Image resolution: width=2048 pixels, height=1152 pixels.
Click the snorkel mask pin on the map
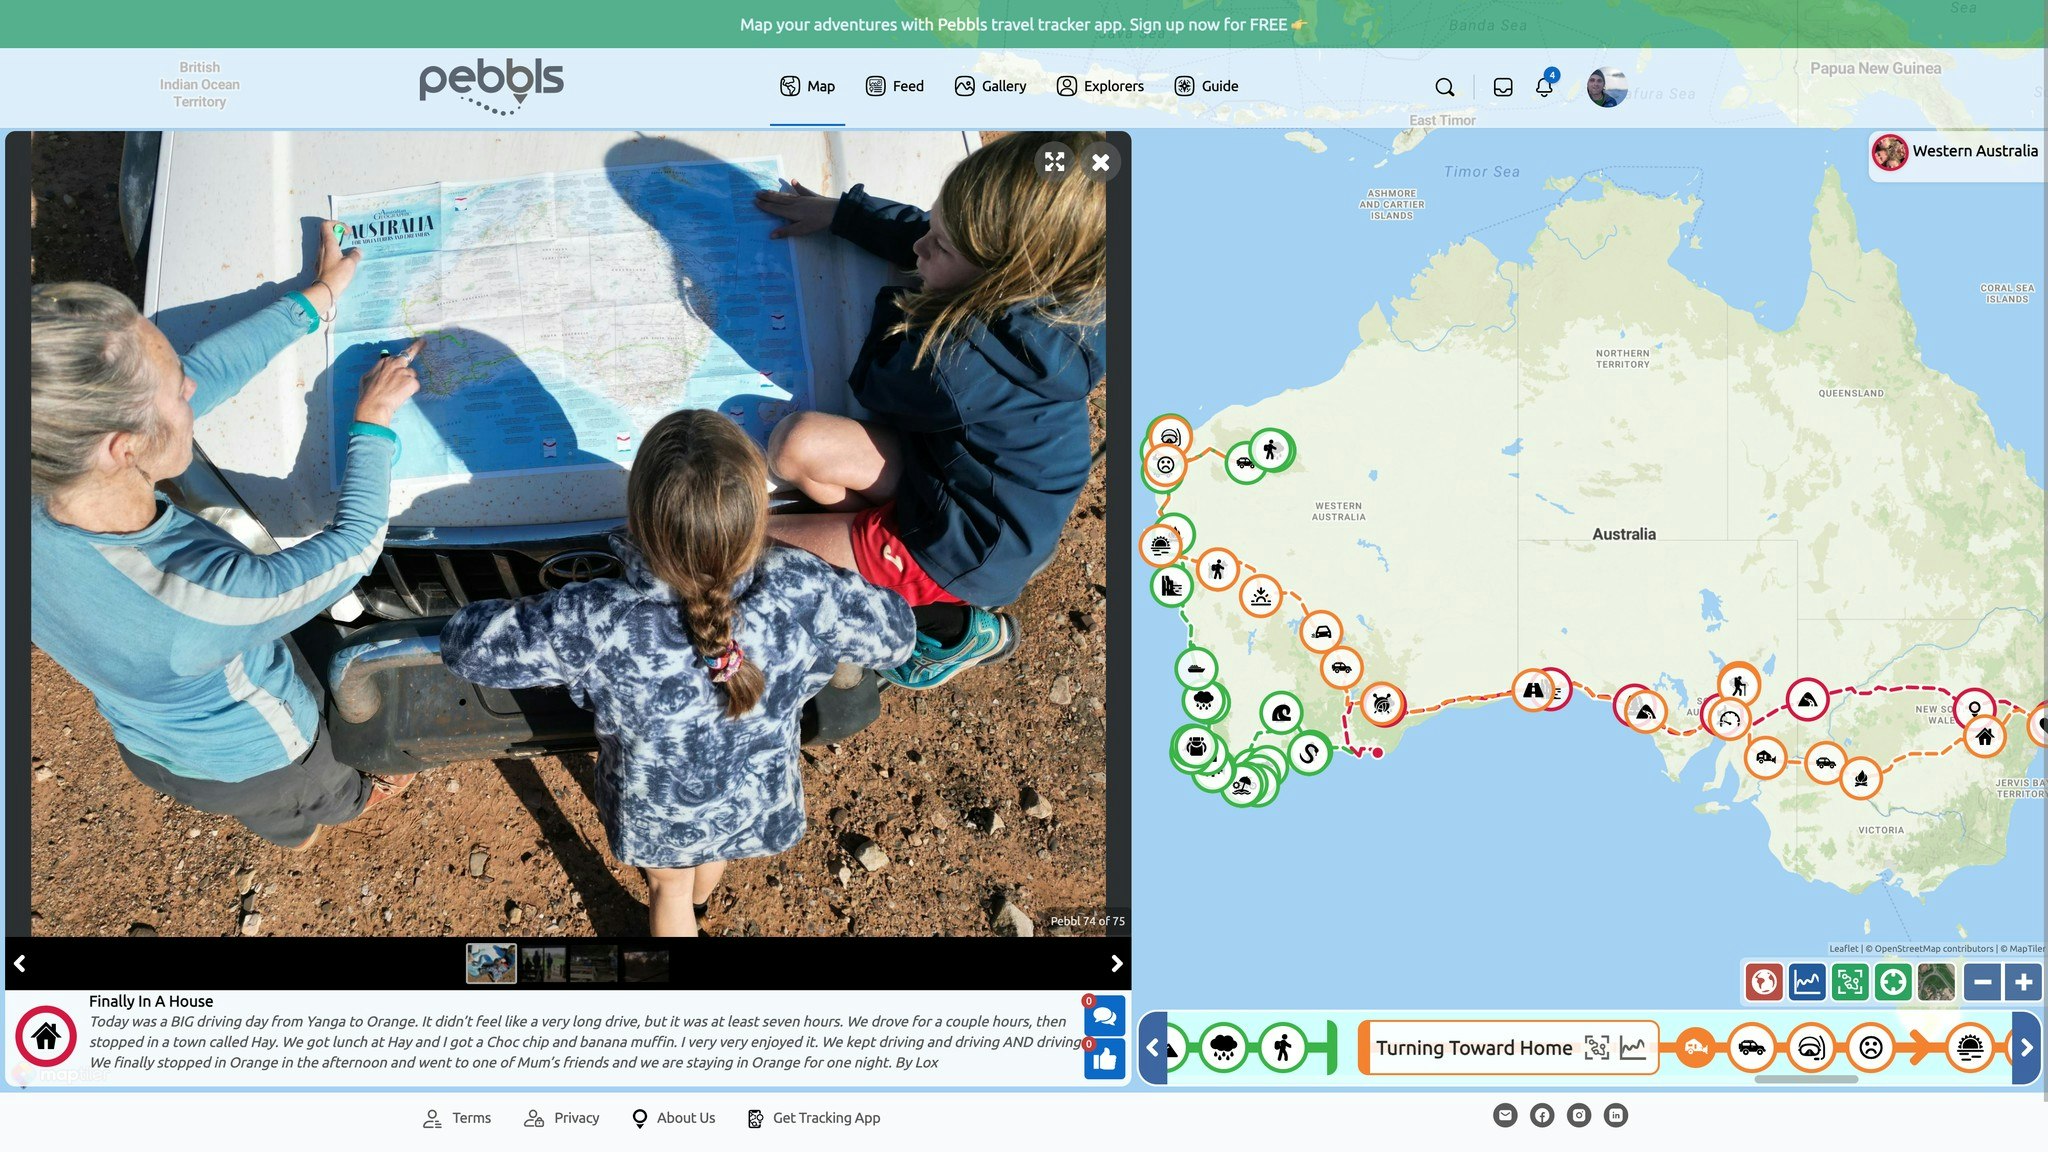(x=1170, y=437)
